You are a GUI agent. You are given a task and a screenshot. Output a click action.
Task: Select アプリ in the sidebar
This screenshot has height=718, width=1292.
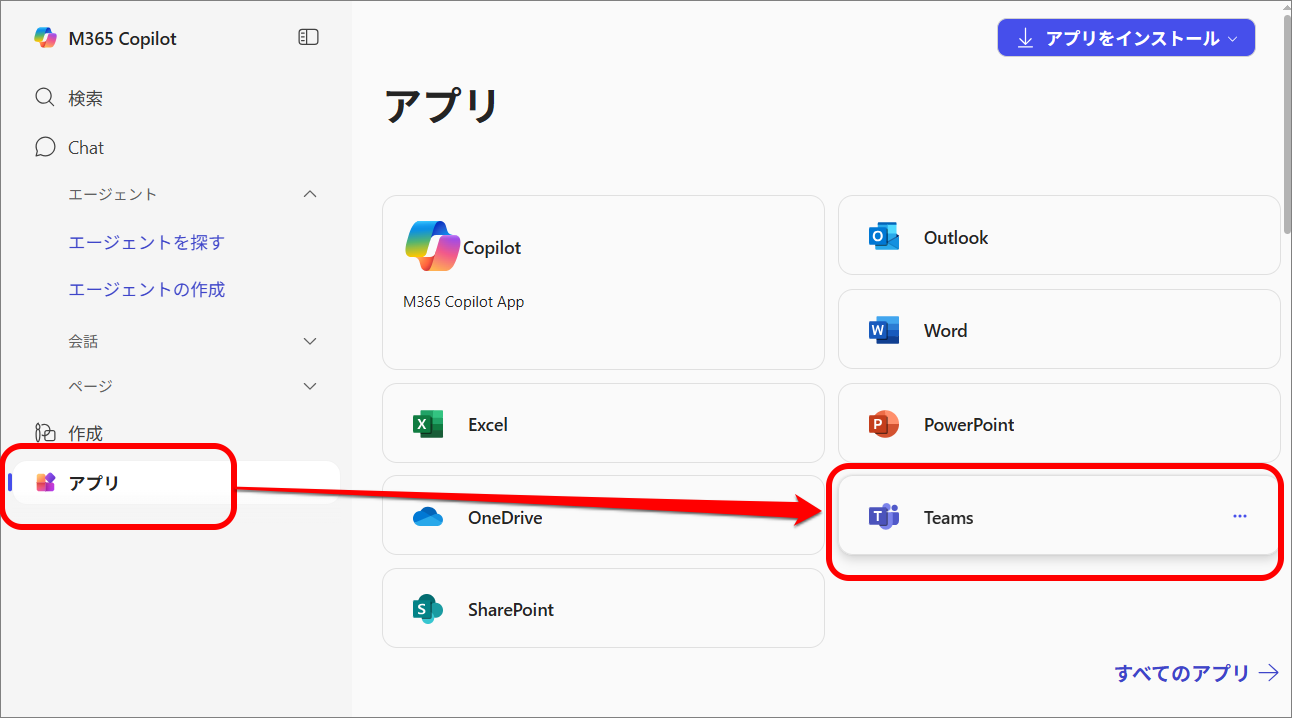coord(176,483)
